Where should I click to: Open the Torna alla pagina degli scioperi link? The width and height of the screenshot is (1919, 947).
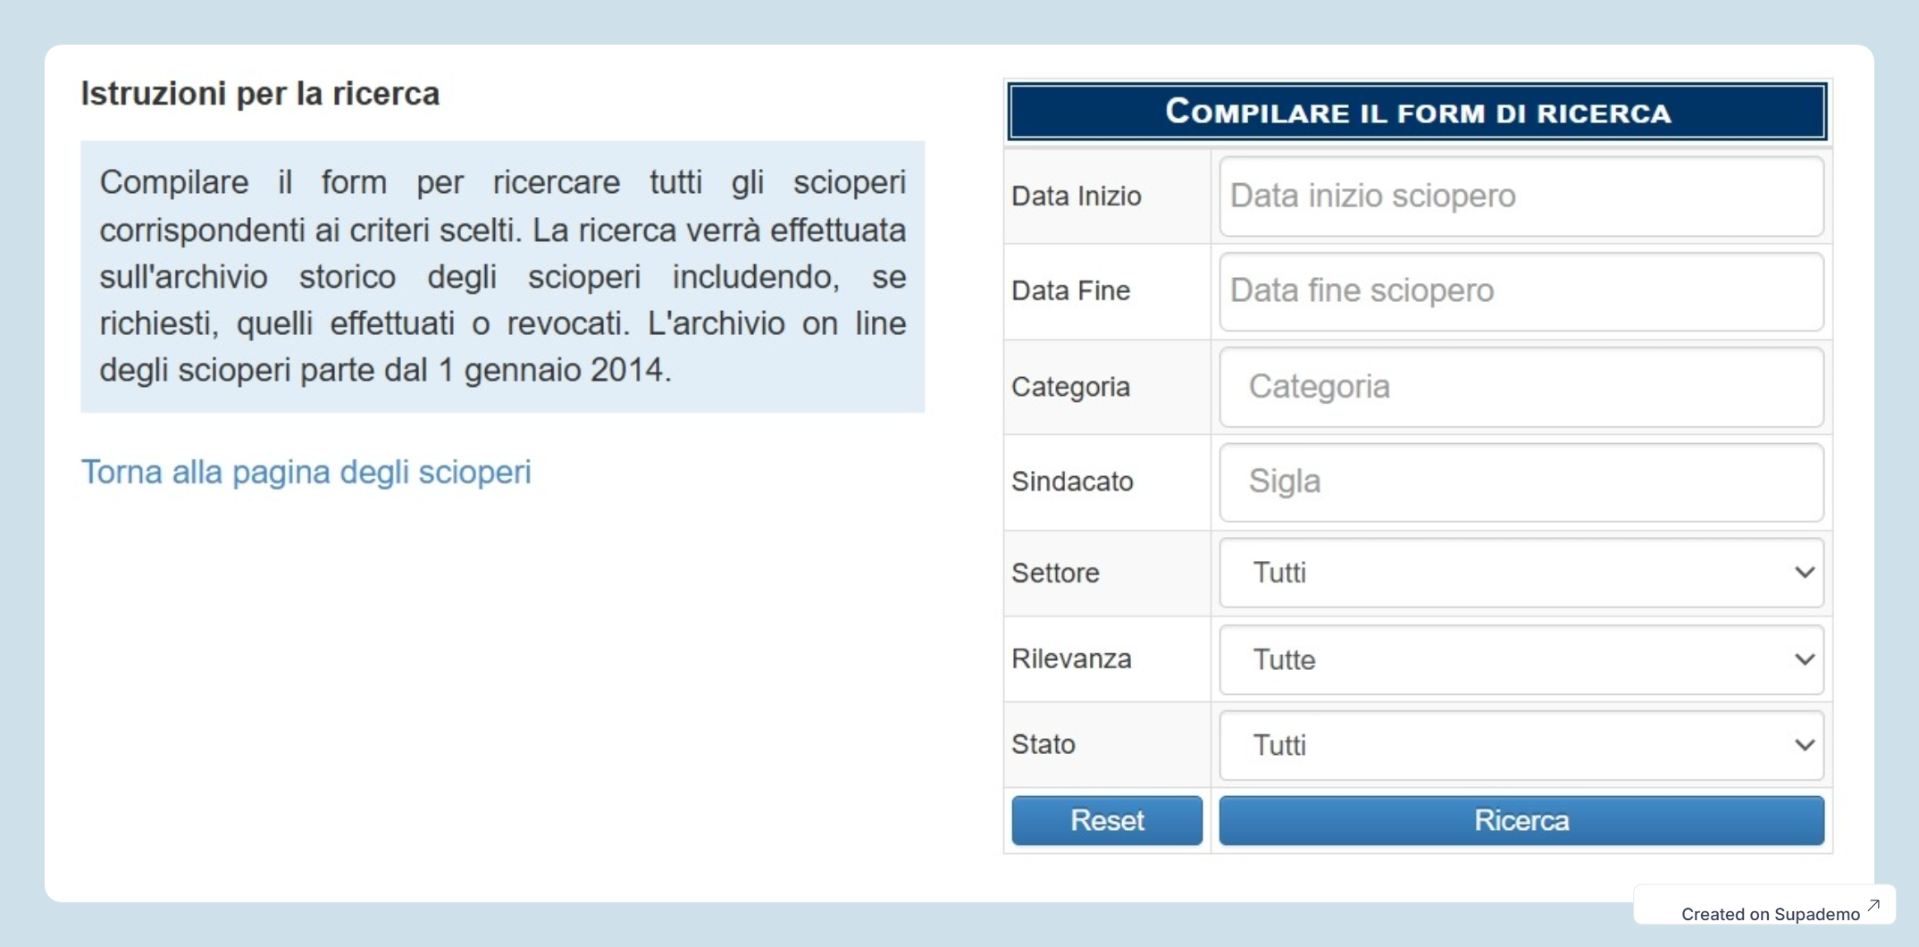coord(306,472)
